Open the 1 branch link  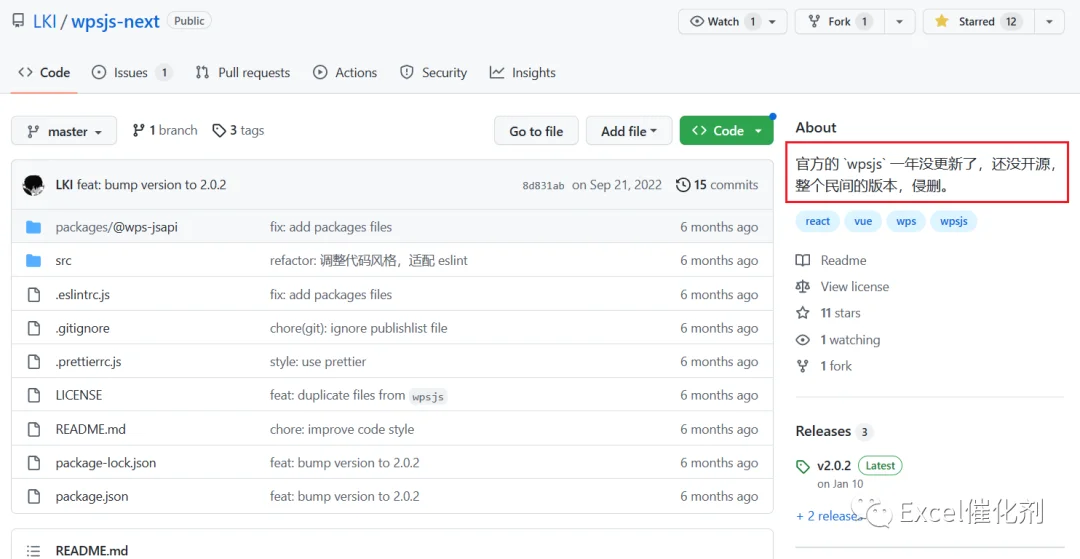click(x=165, y=130)
